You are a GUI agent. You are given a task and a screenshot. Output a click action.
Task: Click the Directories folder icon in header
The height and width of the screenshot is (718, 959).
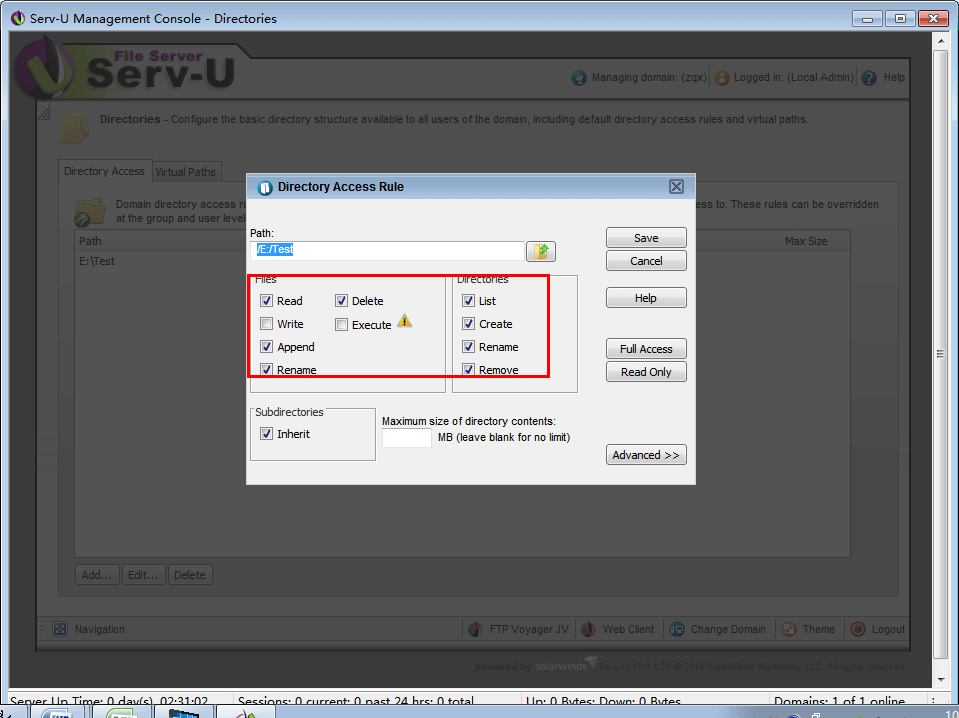point(74,128)
